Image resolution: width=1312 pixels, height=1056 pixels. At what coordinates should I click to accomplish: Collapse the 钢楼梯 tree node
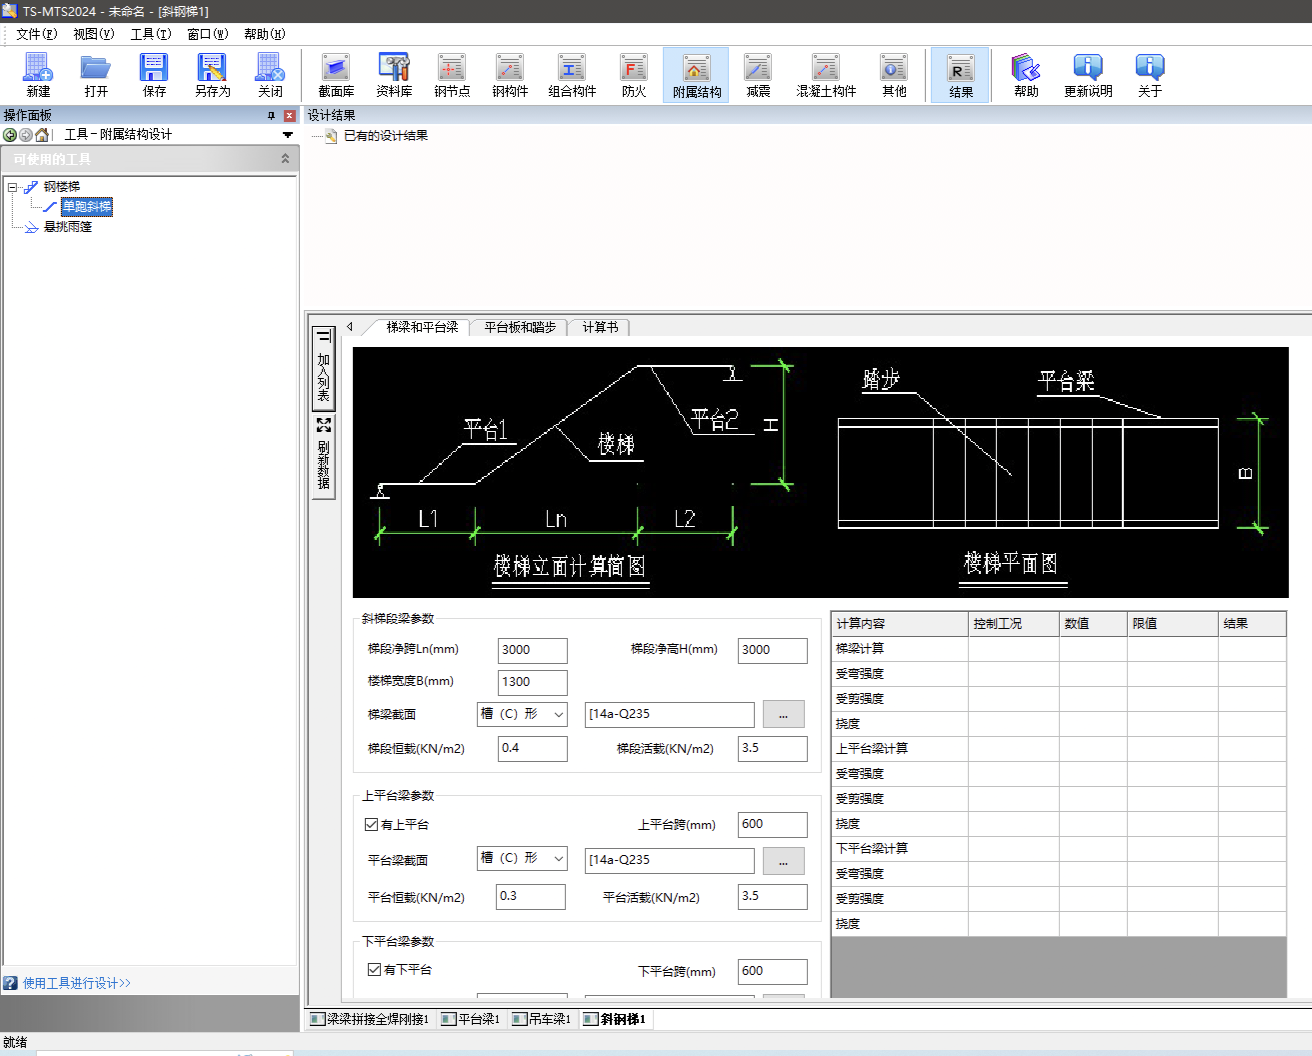12,187
